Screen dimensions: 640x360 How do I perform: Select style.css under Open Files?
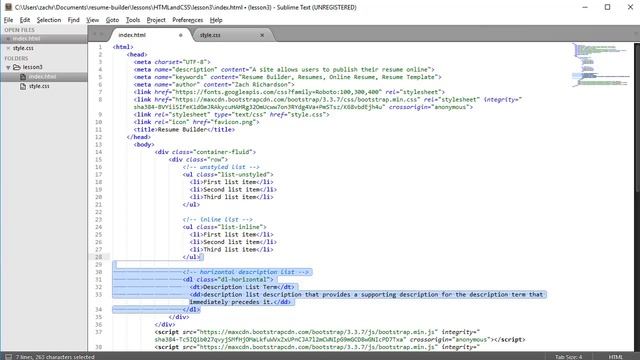(23, 48)
